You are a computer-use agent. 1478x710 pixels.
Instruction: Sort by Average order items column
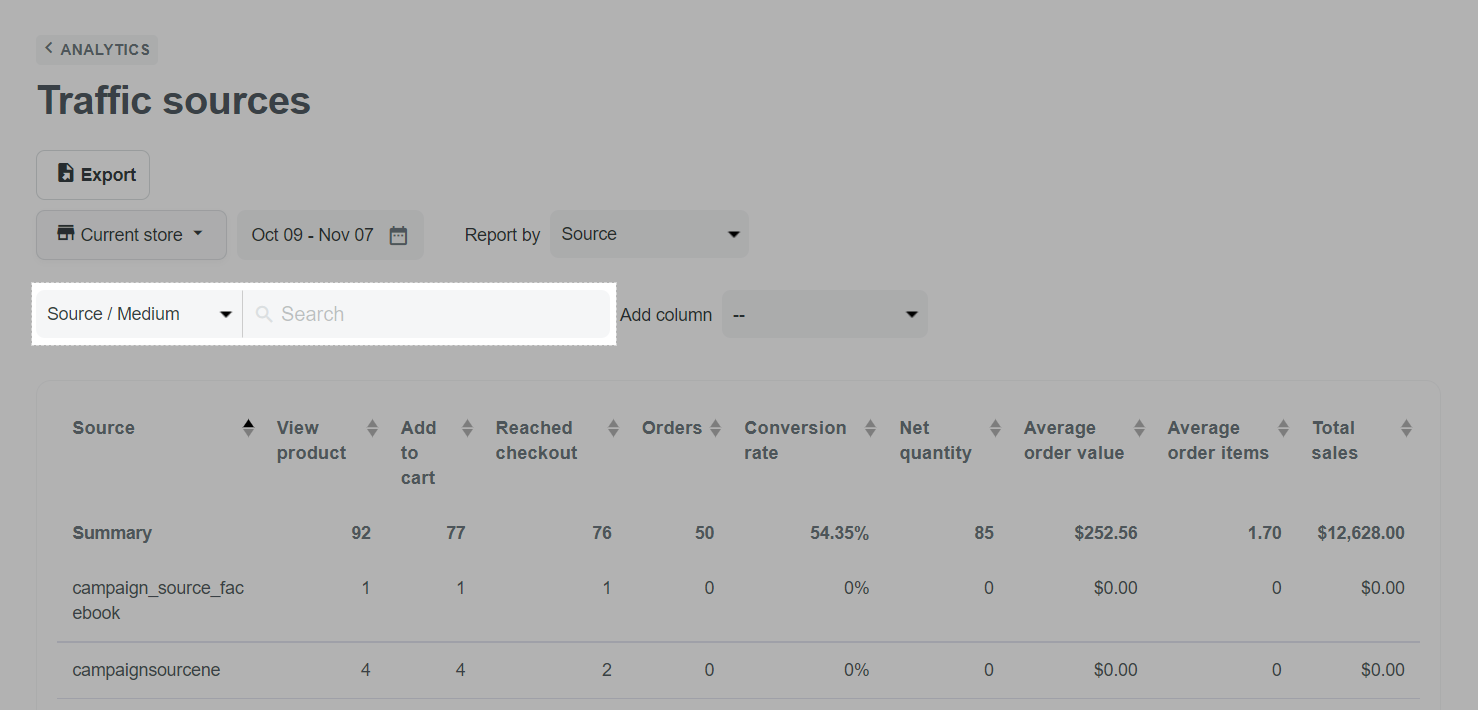point(1283,428)
